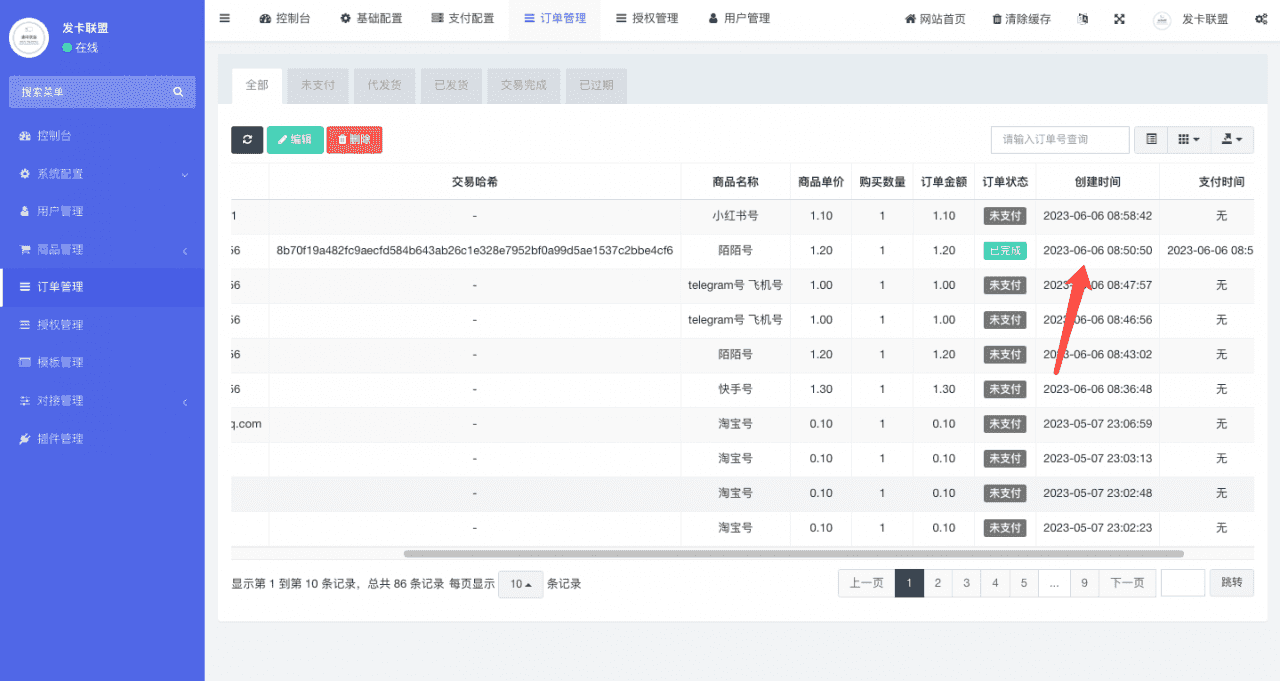
Task: Open the language translation icon
Action: click(x=1083, y=19)
